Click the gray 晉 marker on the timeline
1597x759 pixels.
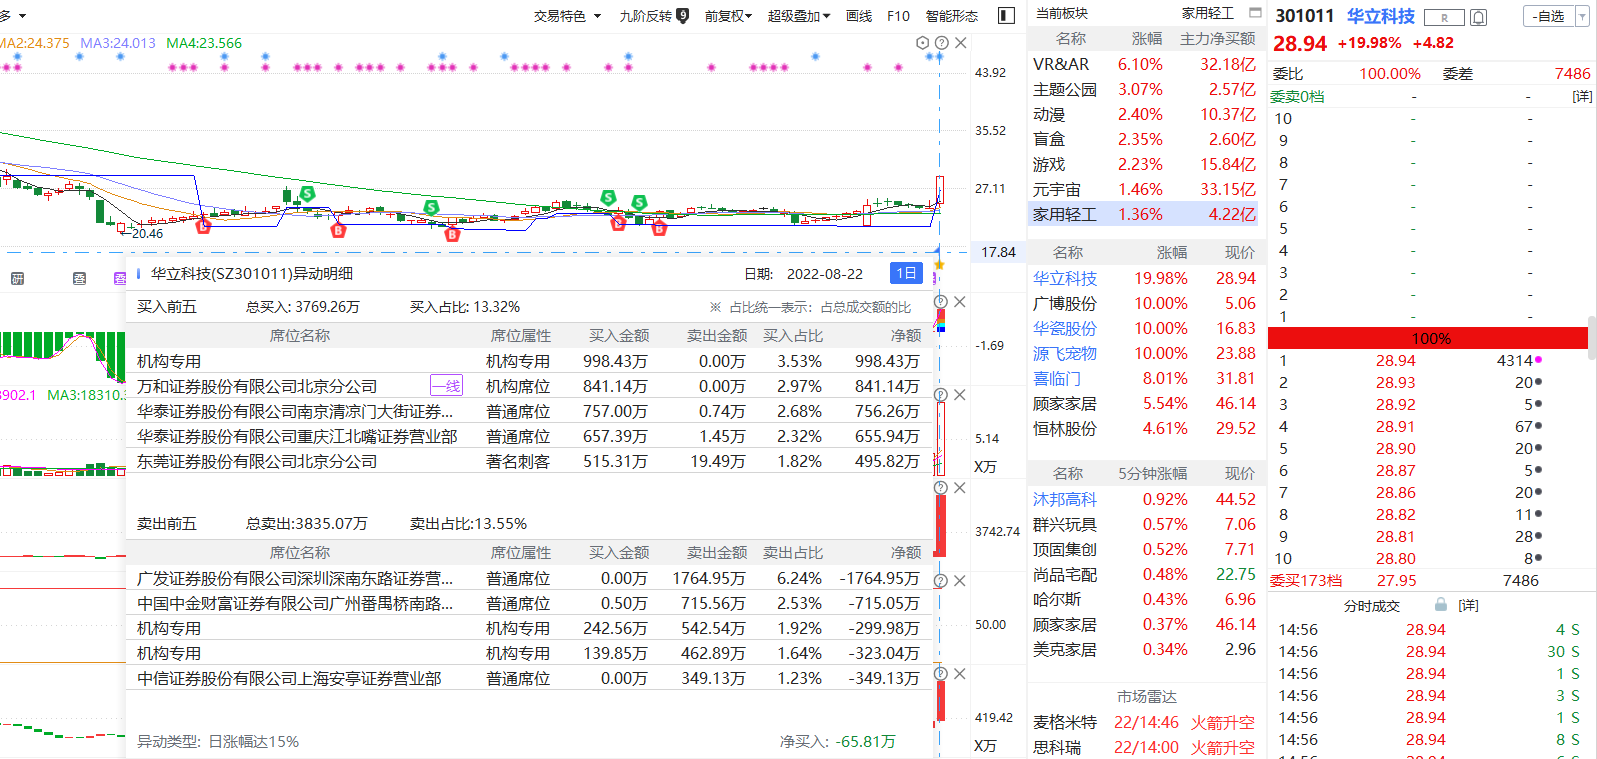coord(79,279)
